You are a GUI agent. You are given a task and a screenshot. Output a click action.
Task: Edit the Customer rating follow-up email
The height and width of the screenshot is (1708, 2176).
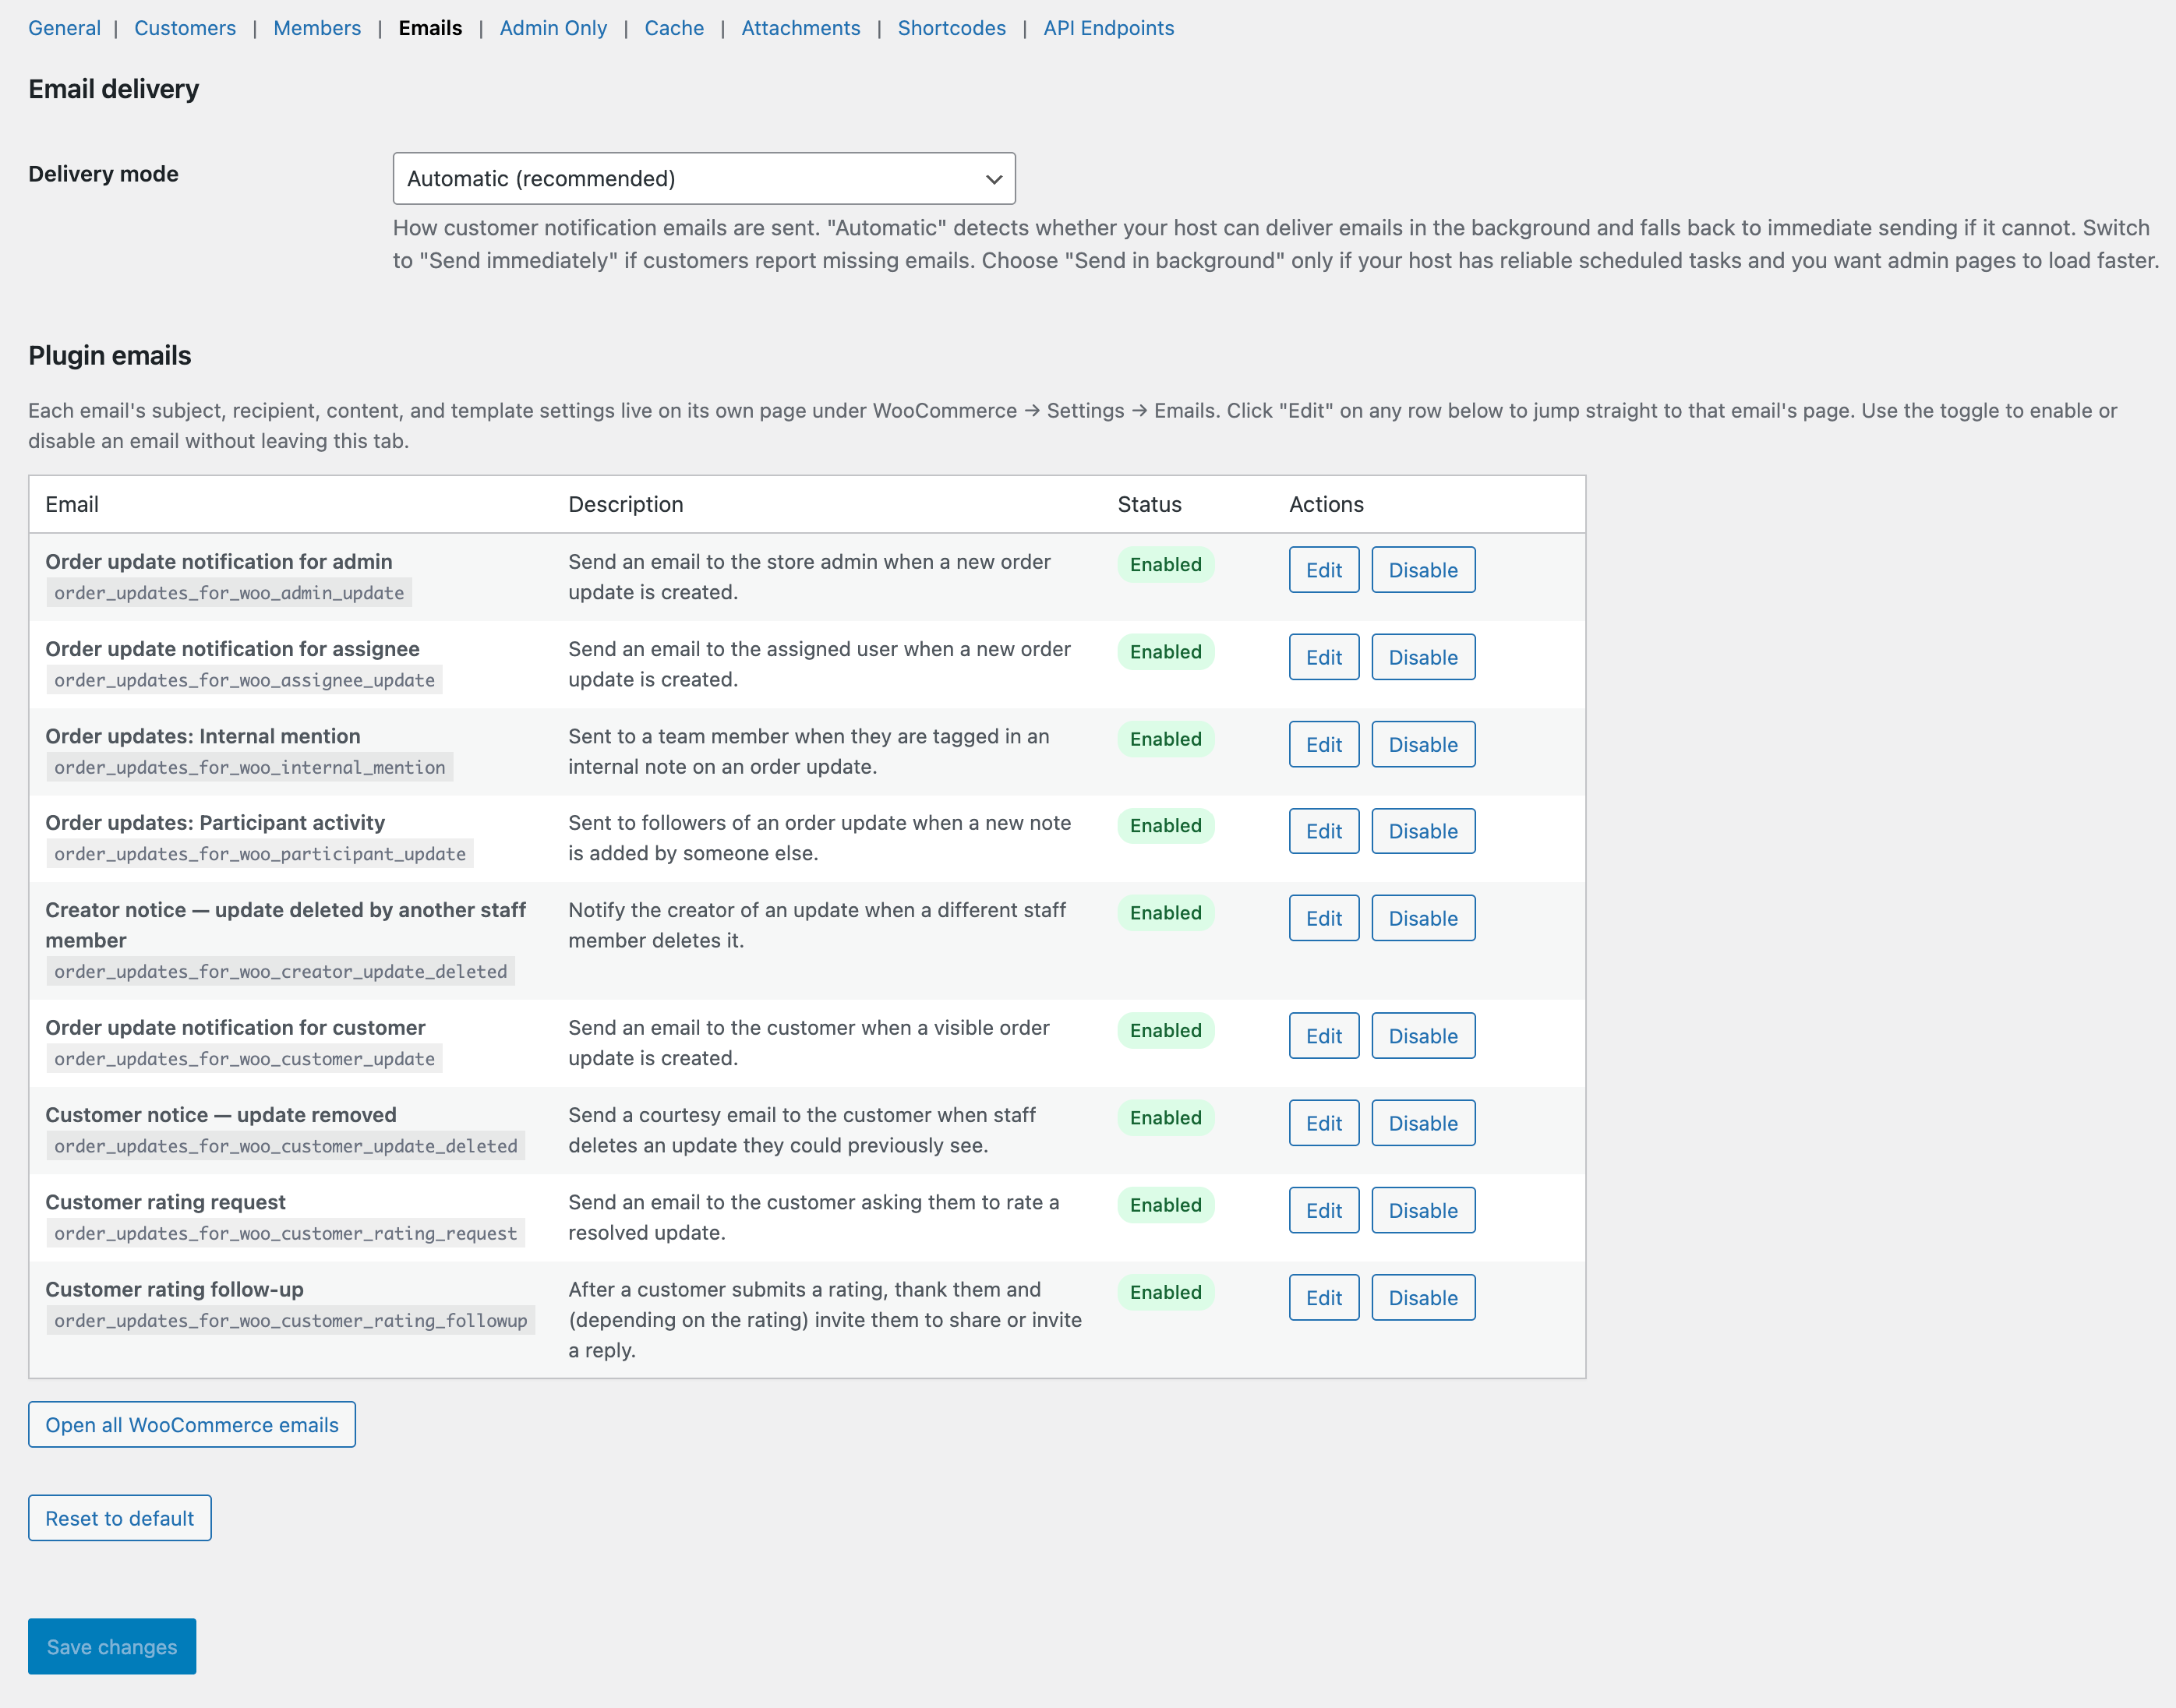(1324, 1297)
